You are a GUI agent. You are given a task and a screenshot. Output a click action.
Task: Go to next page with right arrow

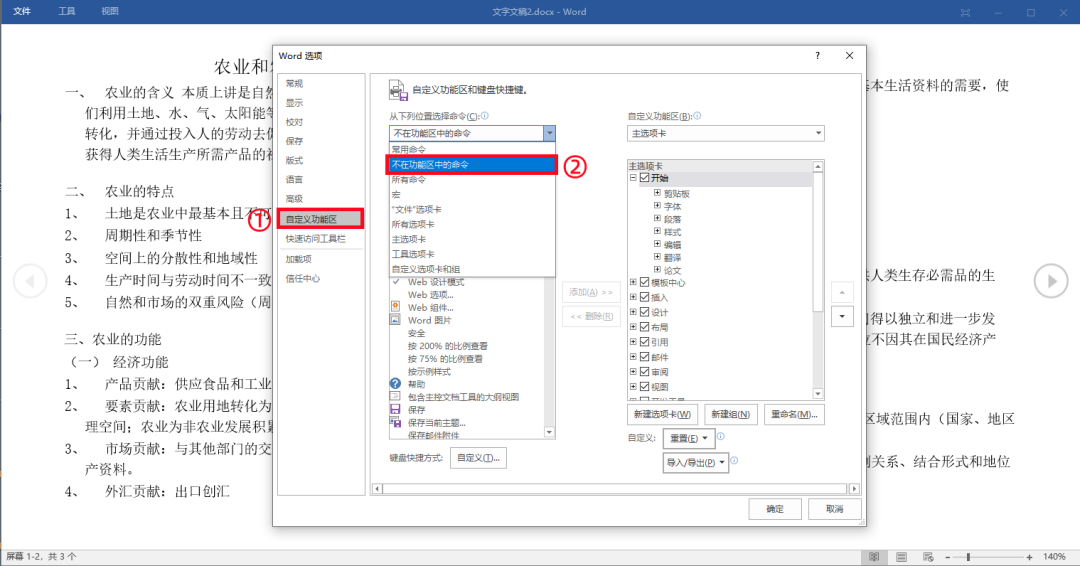click(x=1051, y=281)
